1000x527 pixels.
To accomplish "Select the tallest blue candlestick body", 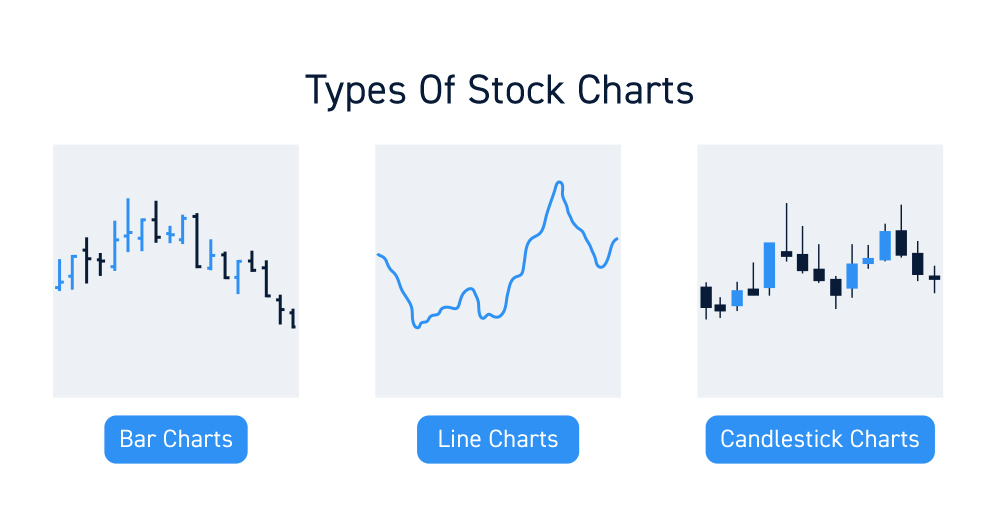I will click(769, 265).
